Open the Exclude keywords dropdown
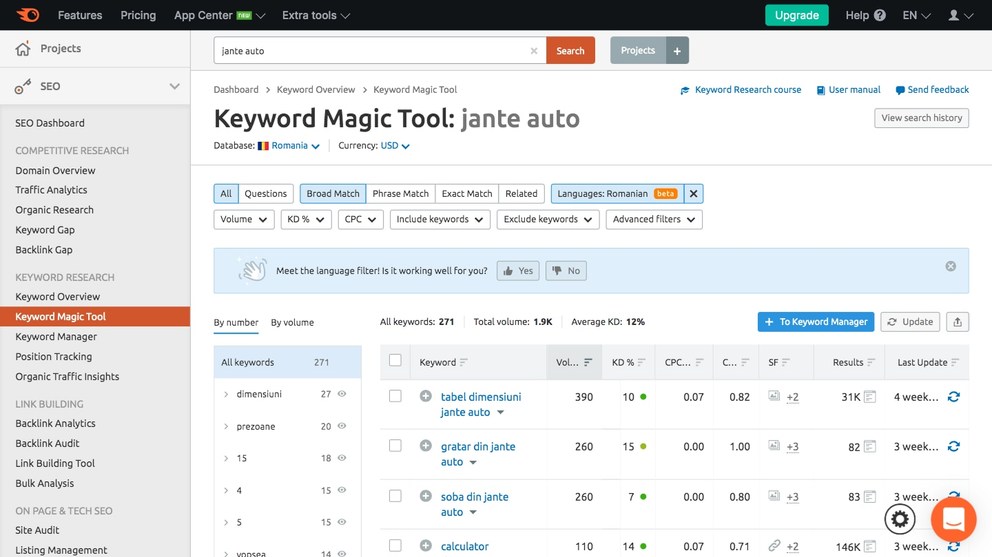Viewport: 992px width, 557px height. point(548,219)
